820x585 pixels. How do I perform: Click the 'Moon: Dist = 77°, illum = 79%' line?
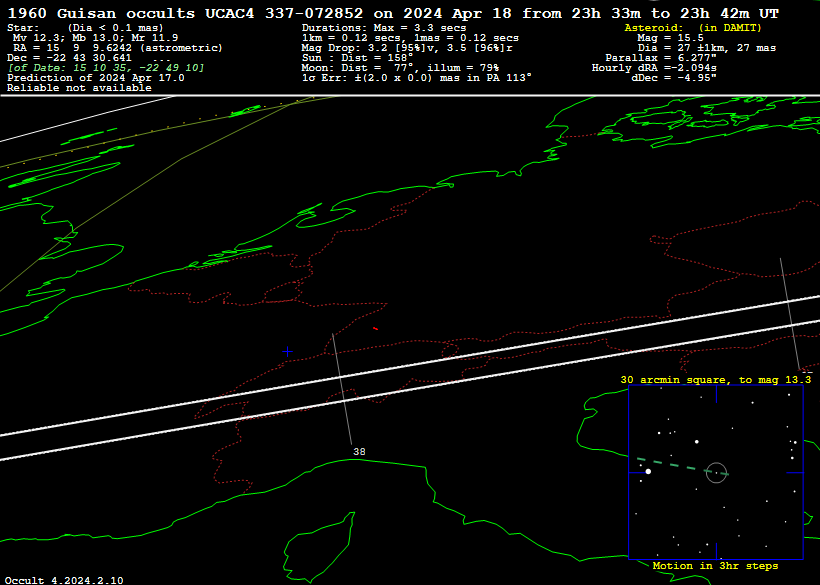[x=400, y=68]
